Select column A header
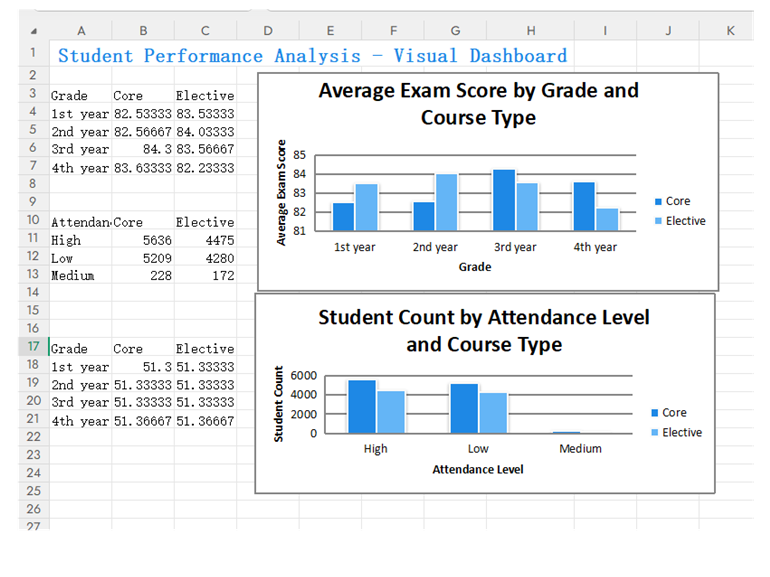 pos(81,31)
